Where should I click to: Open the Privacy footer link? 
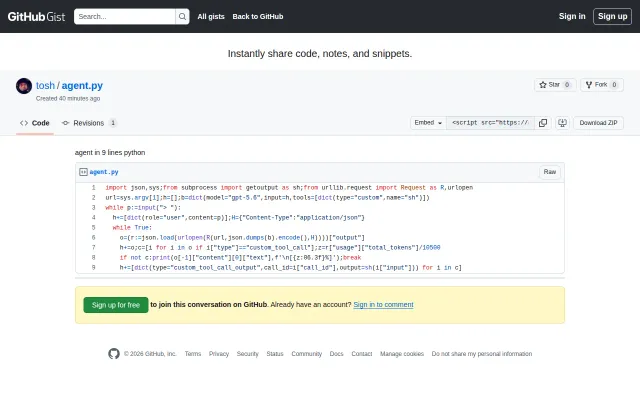(219, 354)
